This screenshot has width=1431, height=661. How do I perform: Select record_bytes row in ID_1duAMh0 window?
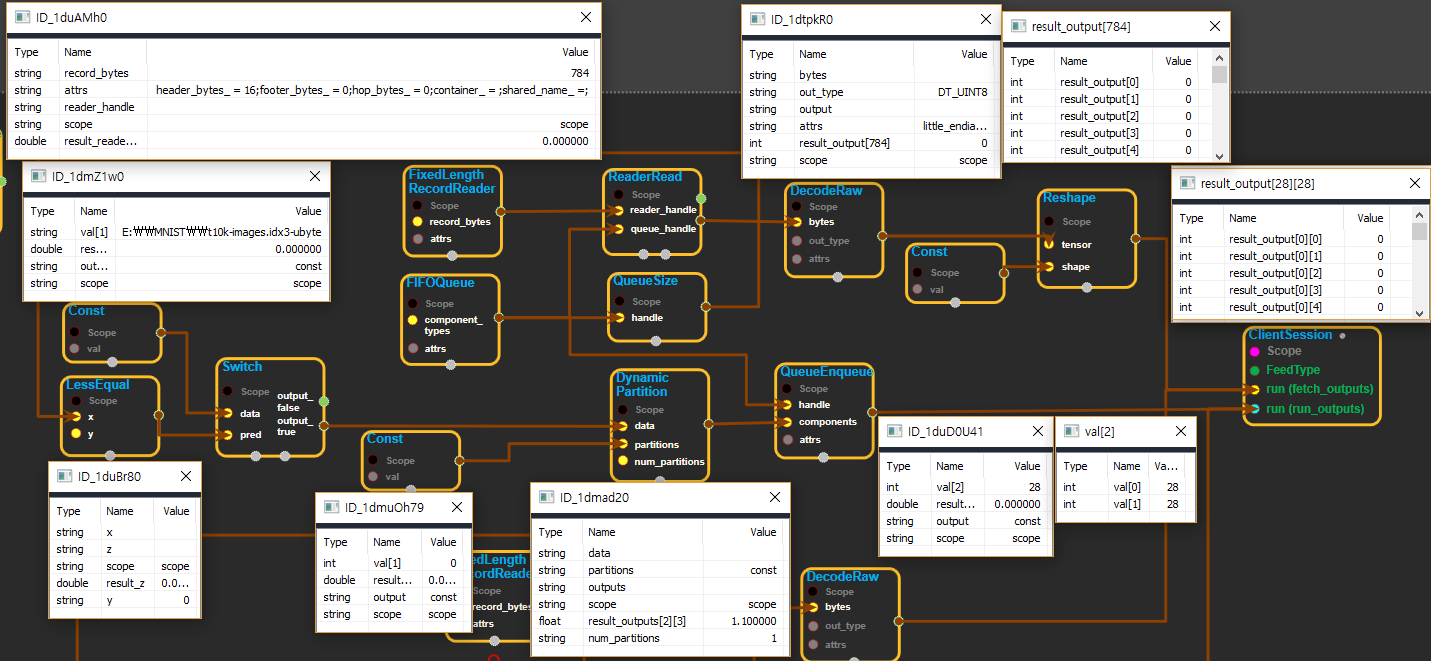point(300,73)
